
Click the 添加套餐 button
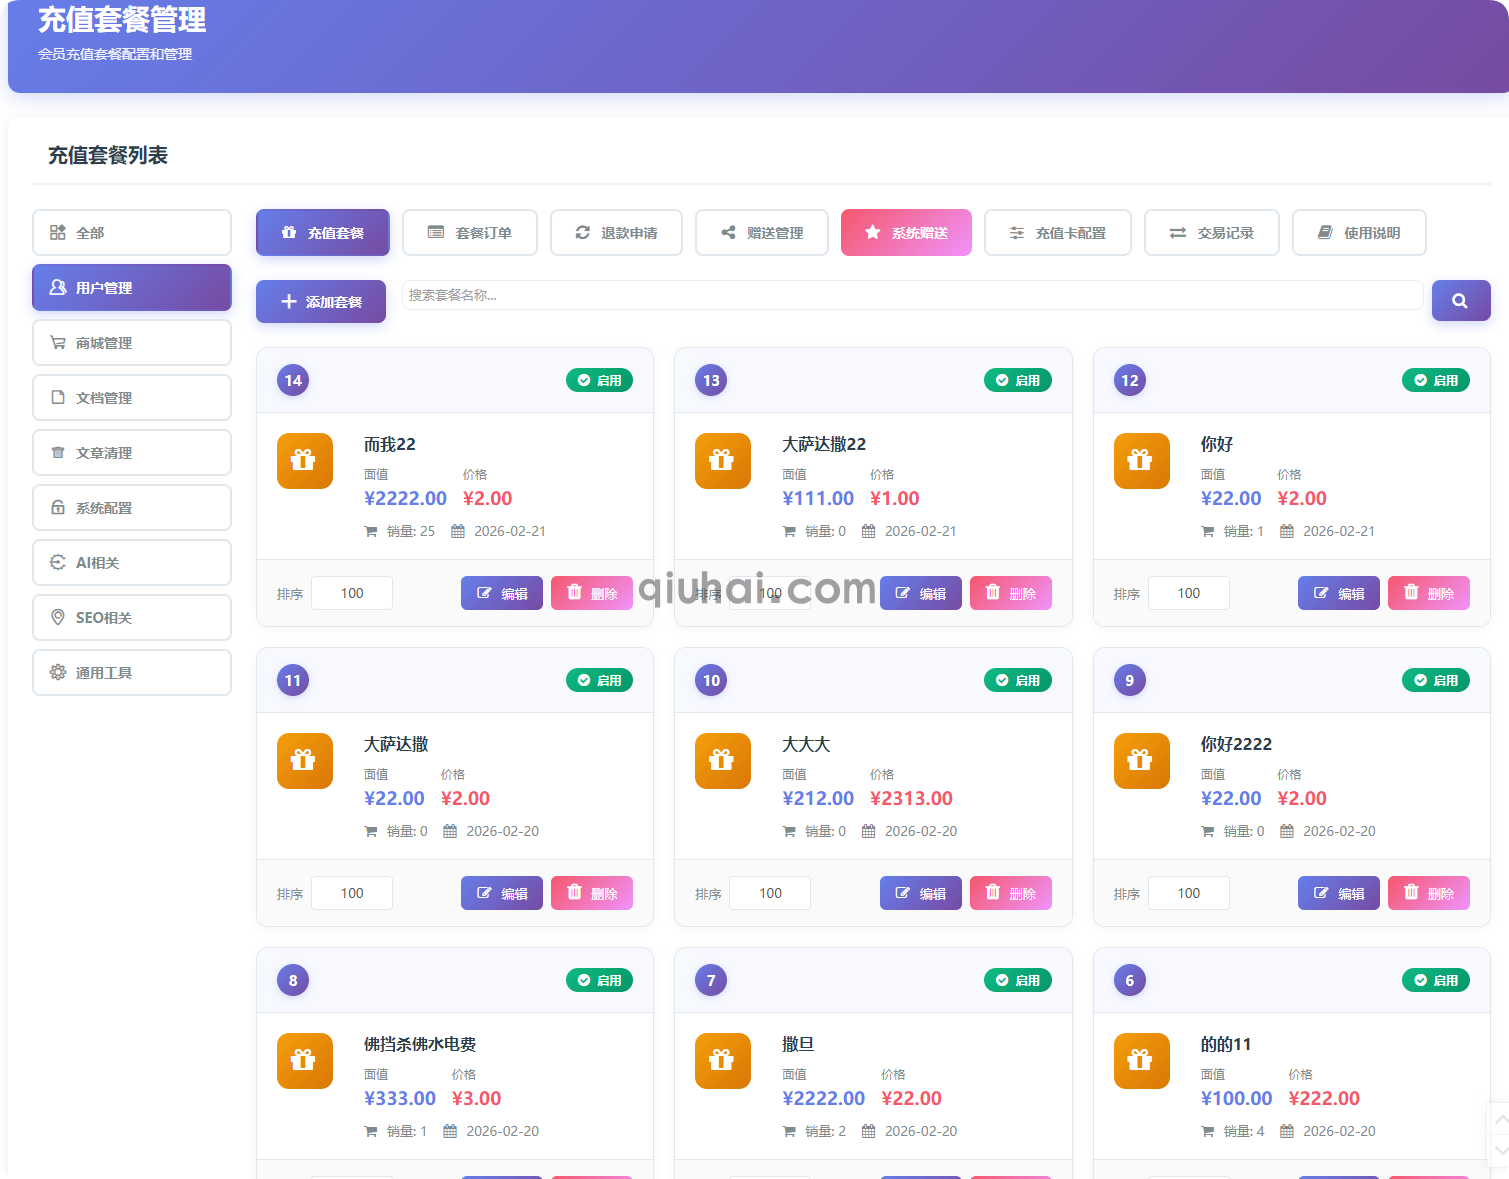pyautogui.click(x=321, y=302)
